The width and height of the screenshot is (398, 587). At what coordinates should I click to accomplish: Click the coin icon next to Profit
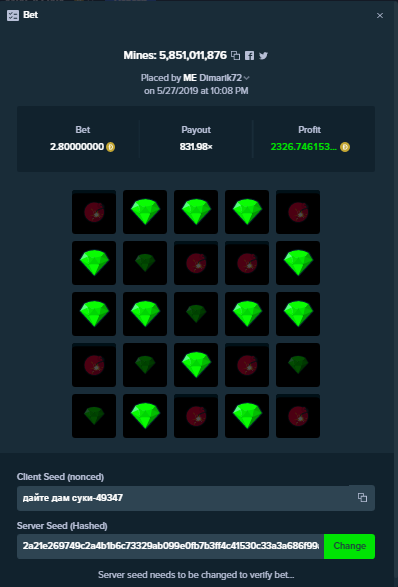coord(345,147)
